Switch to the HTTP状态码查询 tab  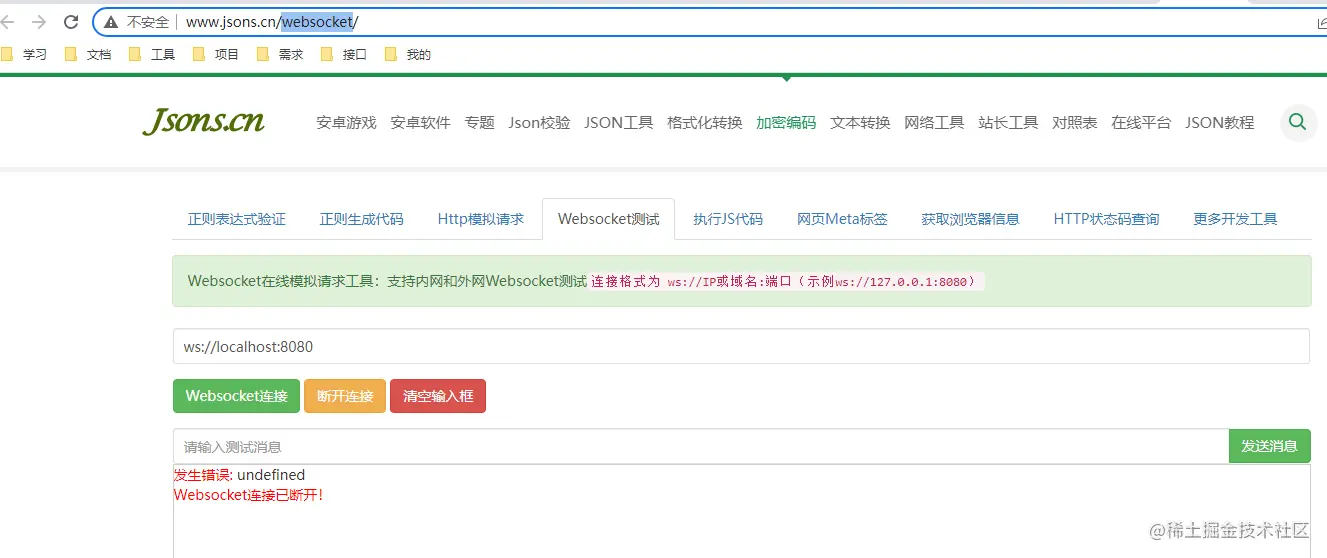tap(1106, 219)
